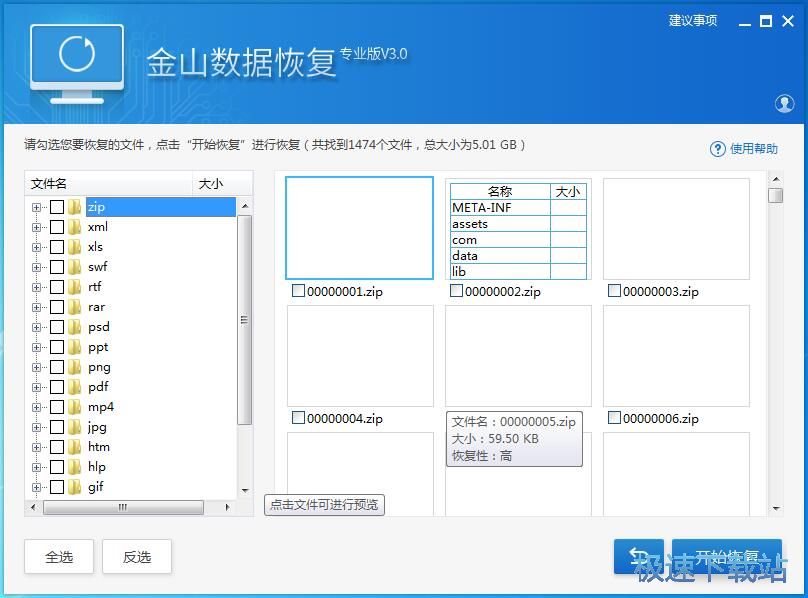808x598 pixels.
Task: Expand the hlp tree node
Action: (x=36, y=467)
